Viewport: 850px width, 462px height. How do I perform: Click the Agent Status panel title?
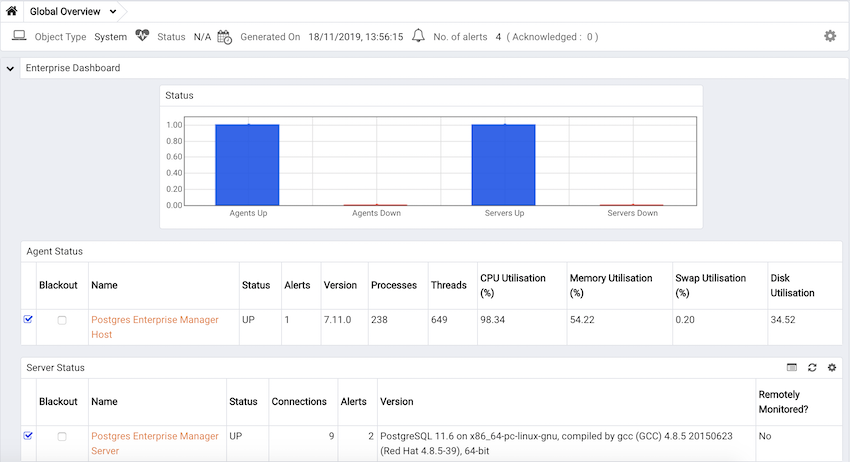coord(54,251)
